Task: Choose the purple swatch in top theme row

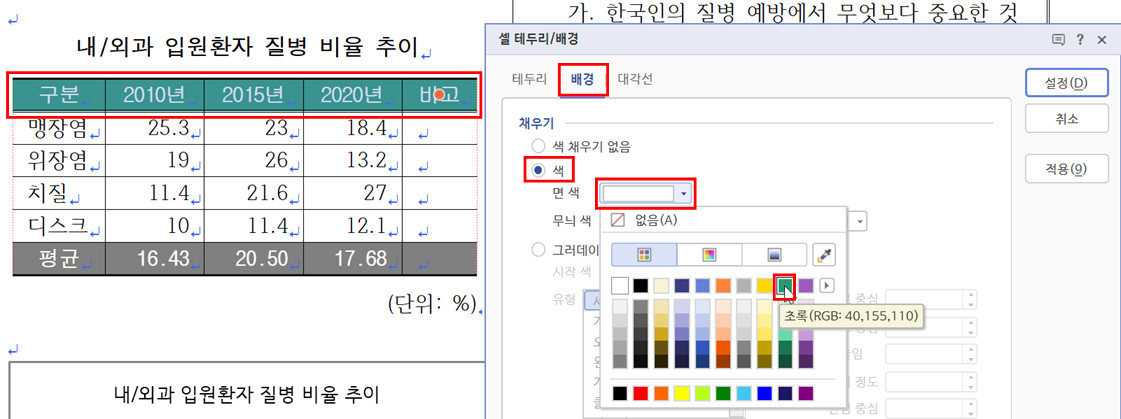Action: point(806,286)
